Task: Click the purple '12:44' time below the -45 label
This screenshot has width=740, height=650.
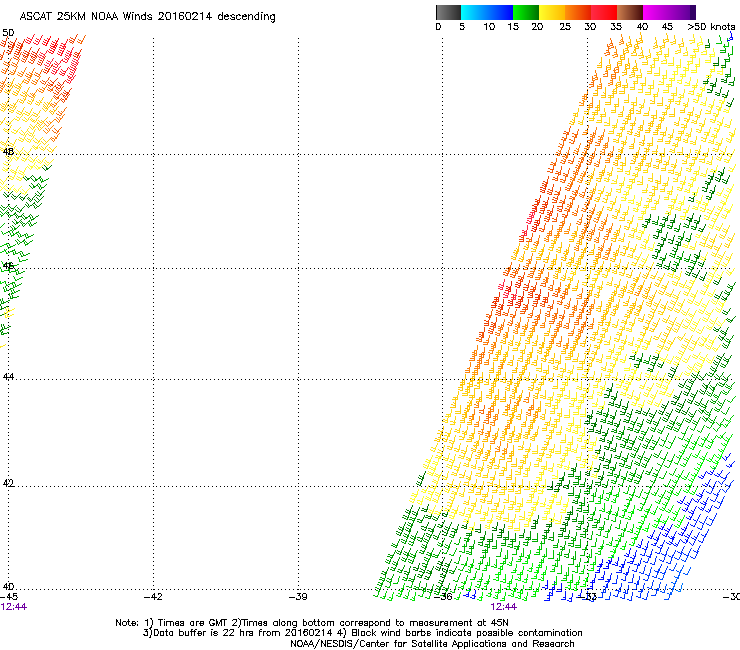Action: [x=14, y=607]
